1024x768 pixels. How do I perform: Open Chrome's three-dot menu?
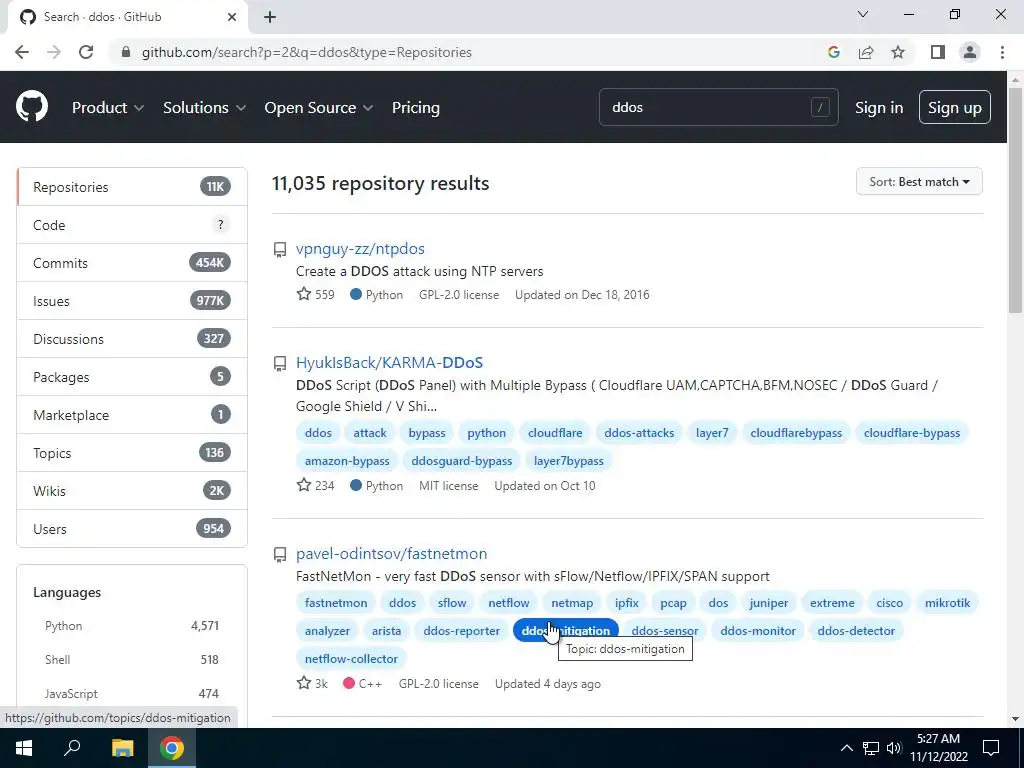1002,52
